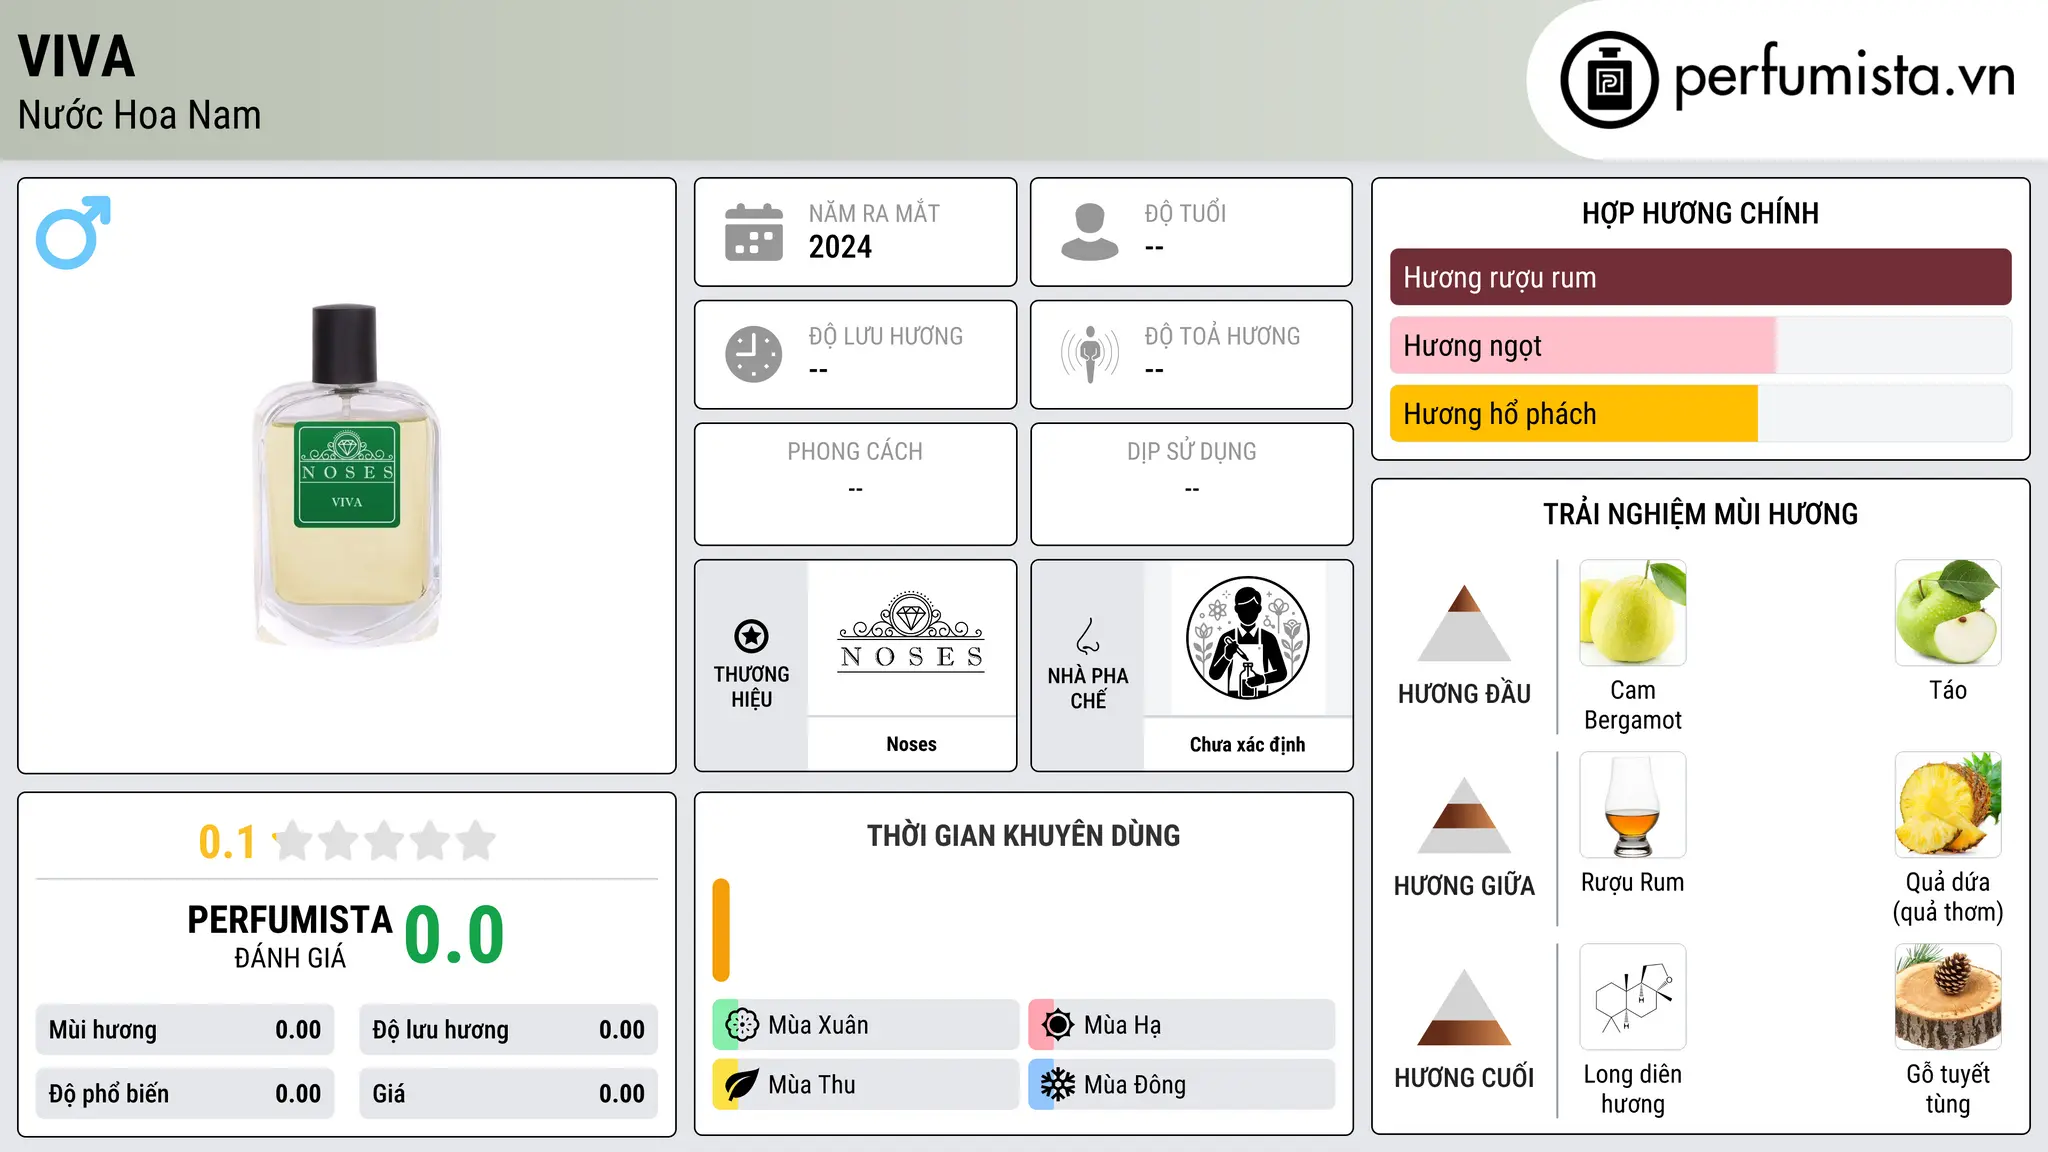
Task: Click the Hương rượu rum accord bar
Action: pyautogui.click(x=1700, y=277)
